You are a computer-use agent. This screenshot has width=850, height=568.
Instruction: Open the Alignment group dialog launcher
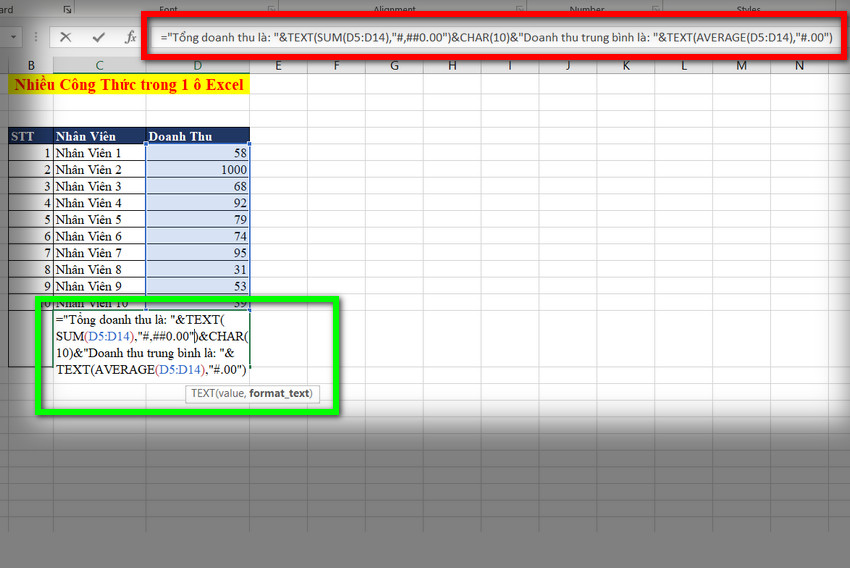519,9
